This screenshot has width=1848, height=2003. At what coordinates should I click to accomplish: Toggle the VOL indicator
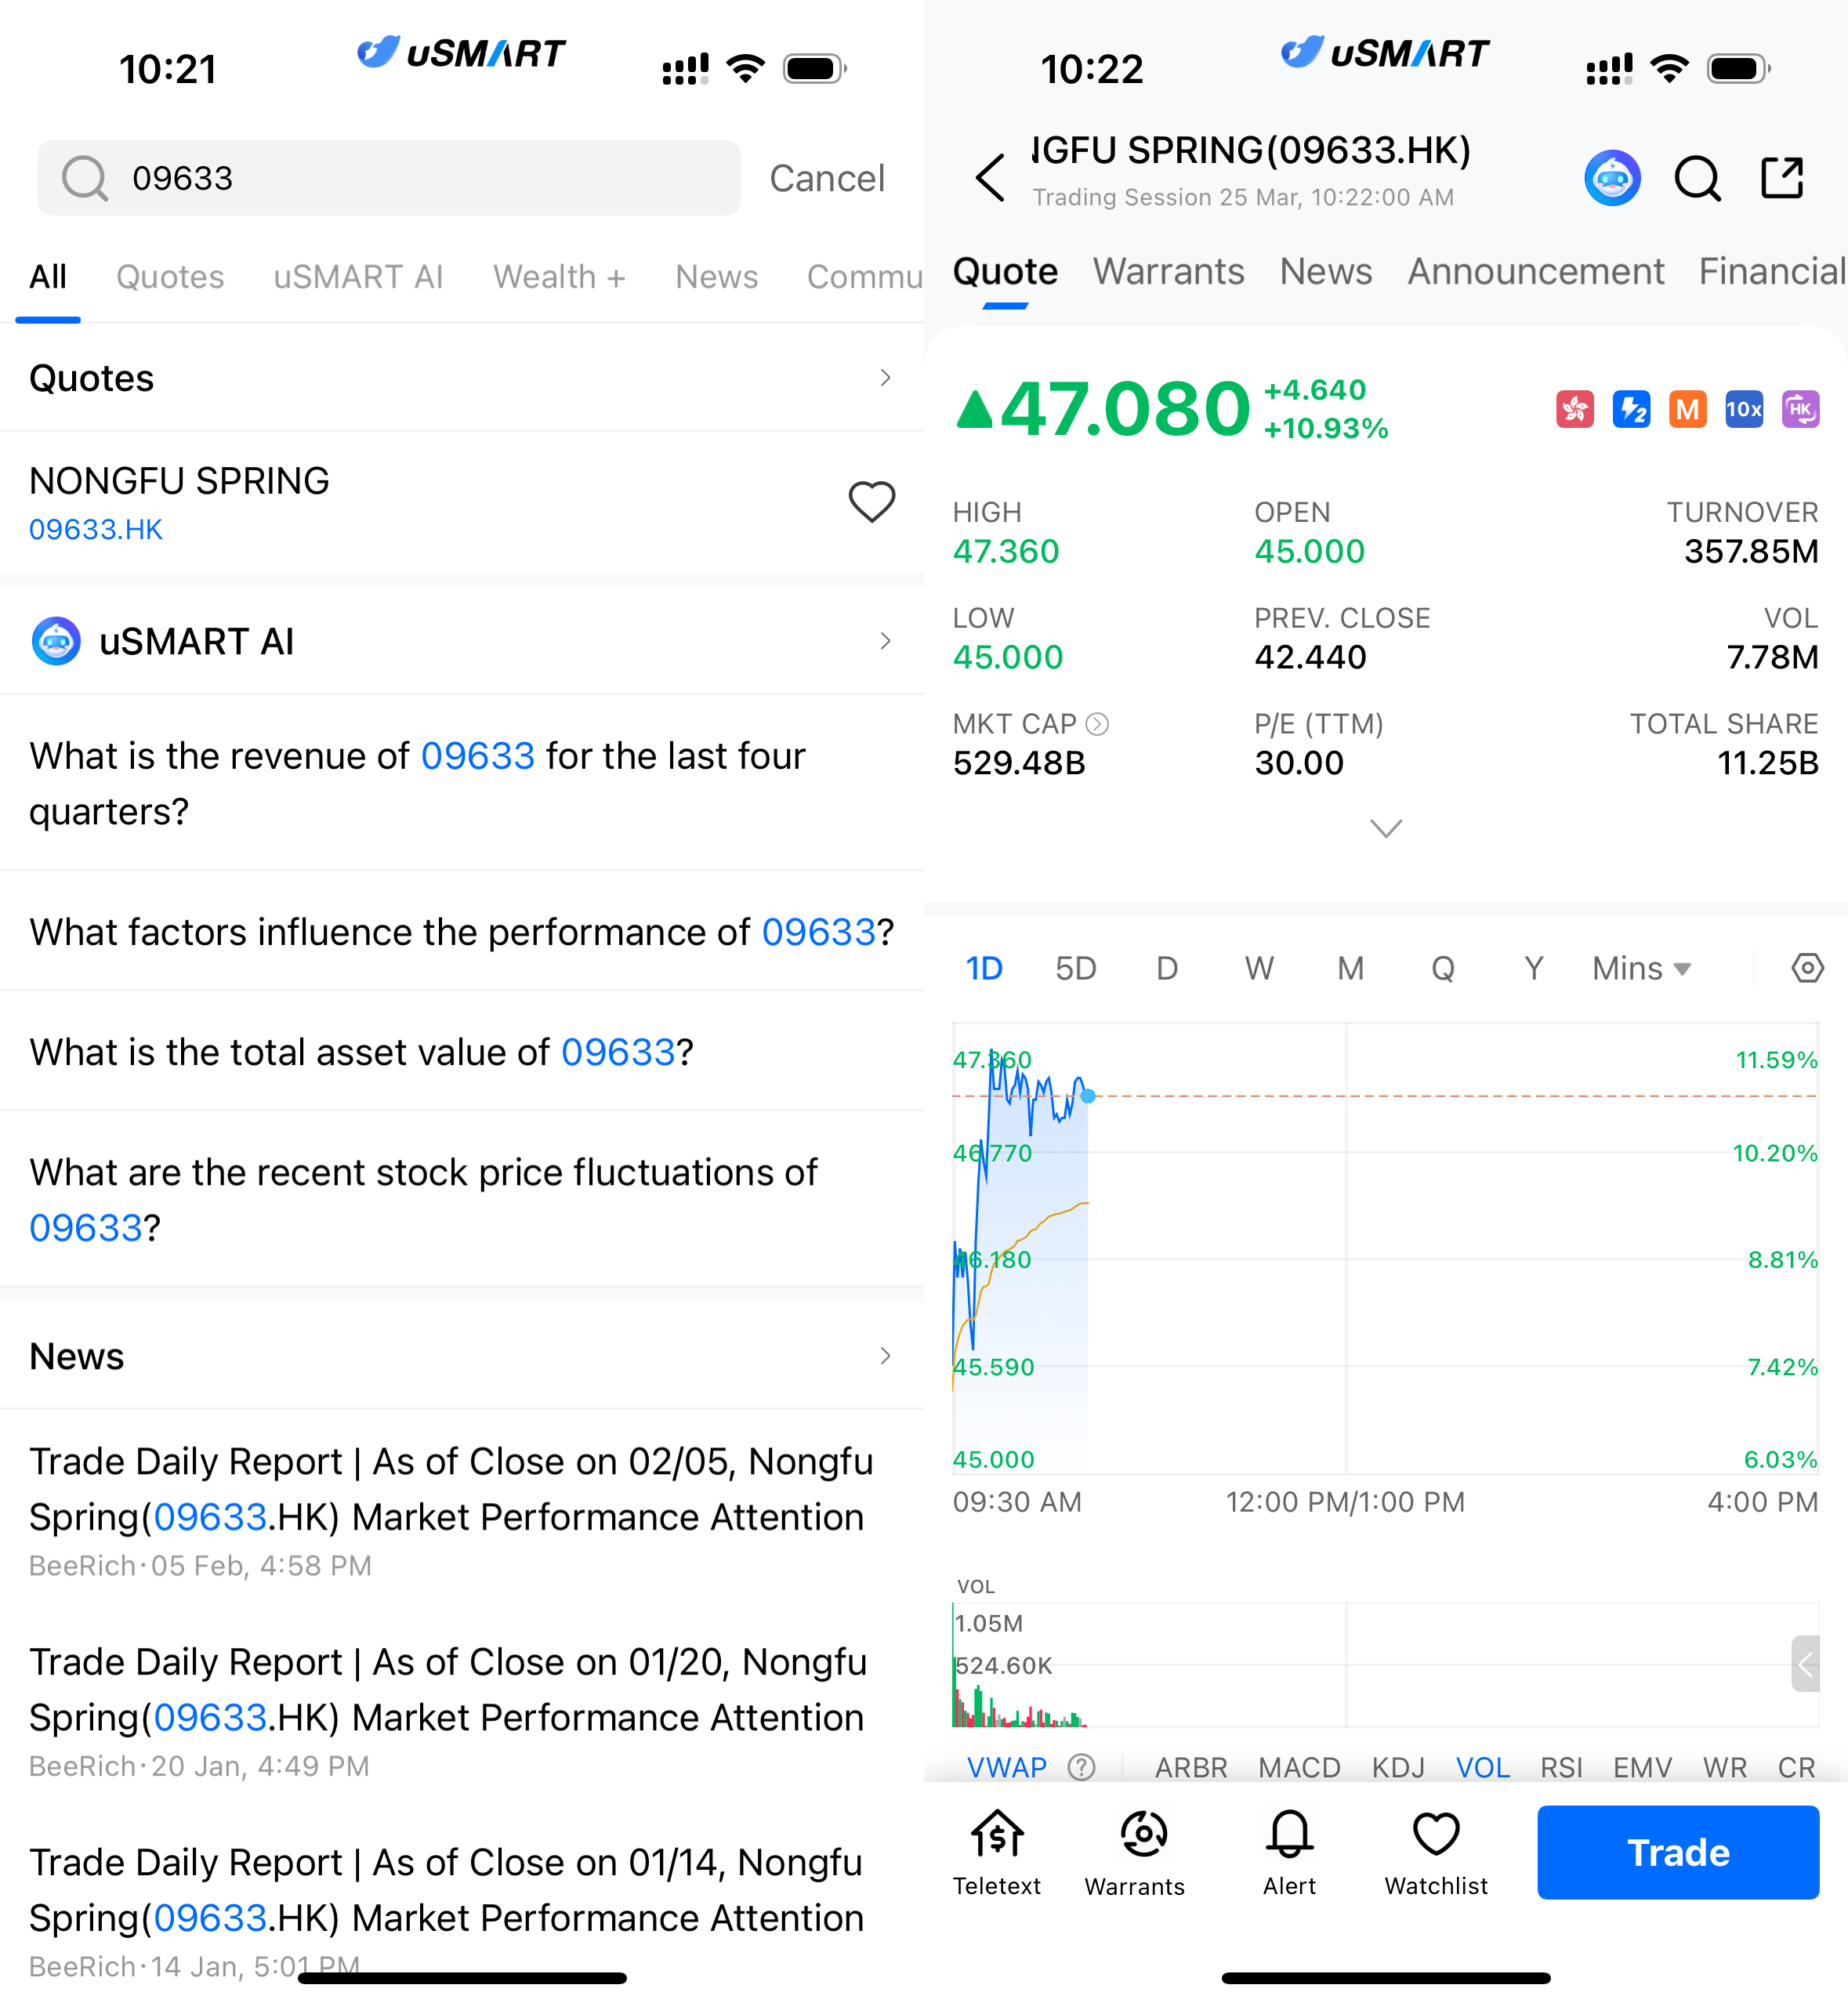1481,1767
